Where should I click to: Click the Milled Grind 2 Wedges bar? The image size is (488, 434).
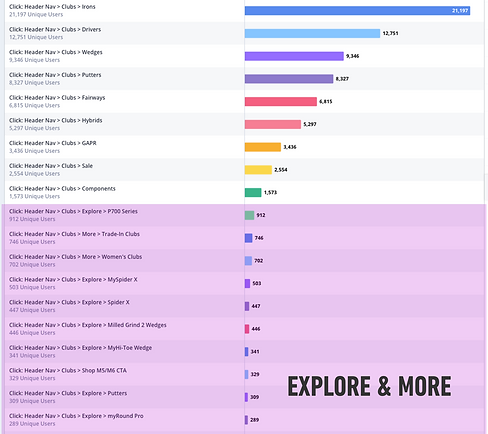click(247, 329)
